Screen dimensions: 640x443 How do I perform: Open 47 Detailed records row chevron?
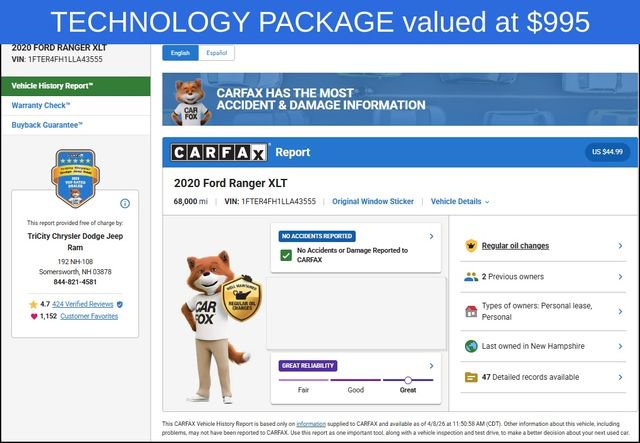tap(620, 377)
